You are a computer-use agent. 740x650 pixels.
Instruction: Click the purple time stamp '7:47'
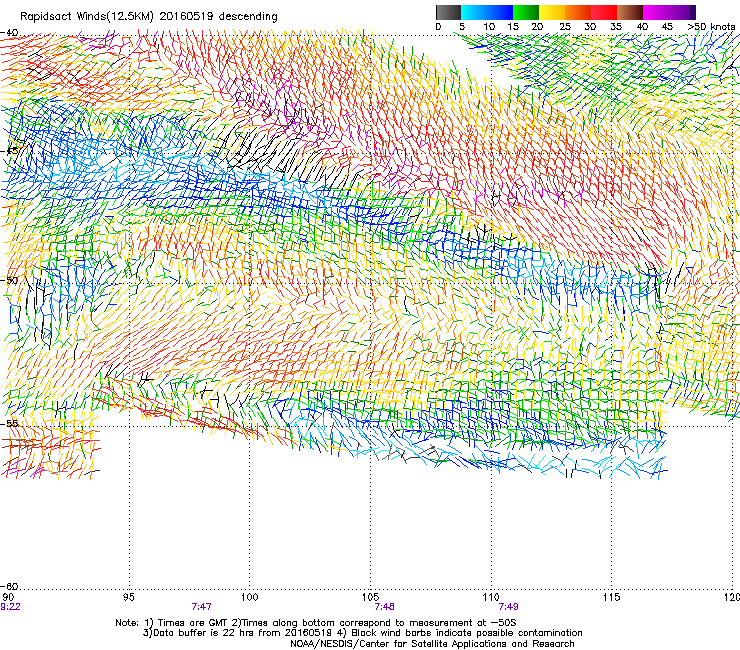point(202,607)
